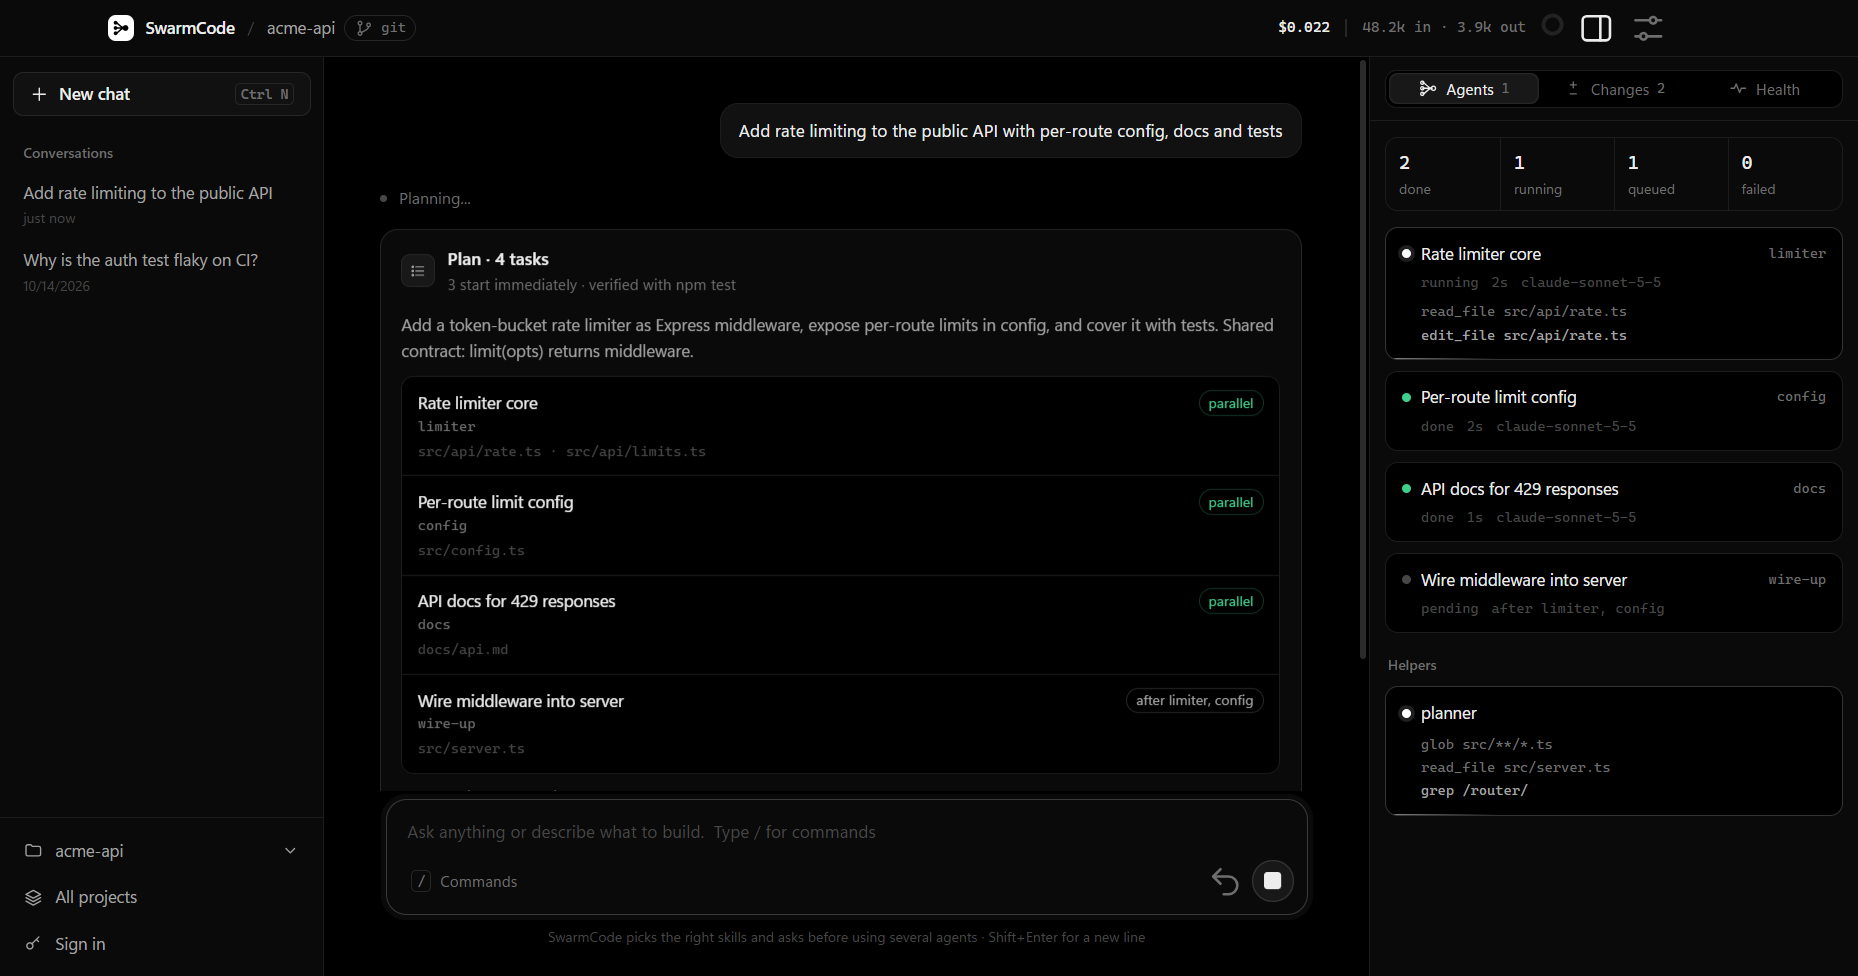Click the git branch badge

pyautogui.click(x=380, y=28)
